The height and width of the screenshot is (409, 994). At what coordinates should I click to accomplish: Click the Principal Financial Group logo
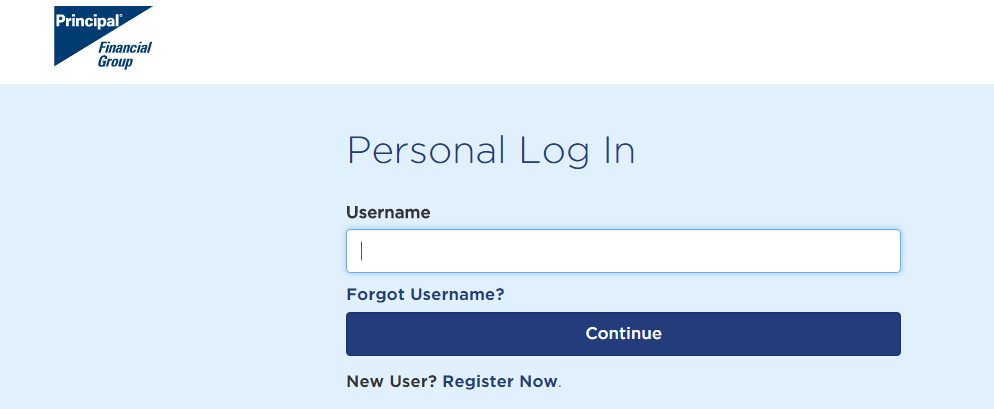[103, 38]
